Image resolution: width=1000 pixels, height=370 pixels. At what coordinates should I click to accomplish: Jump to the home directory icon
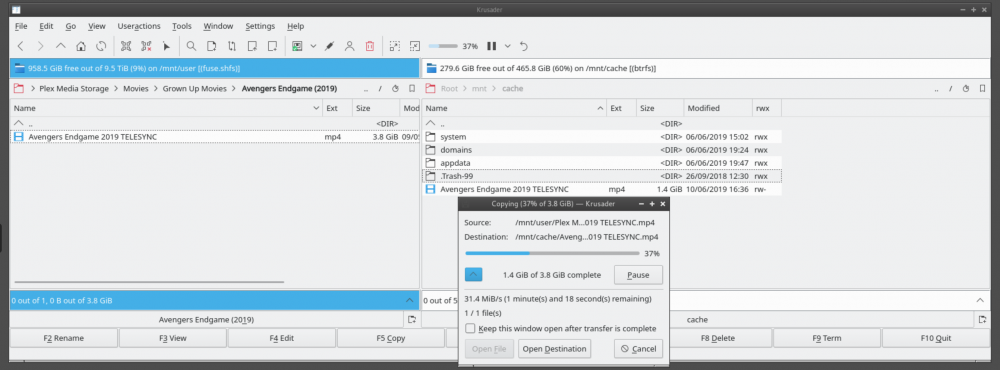pos(81,46)
